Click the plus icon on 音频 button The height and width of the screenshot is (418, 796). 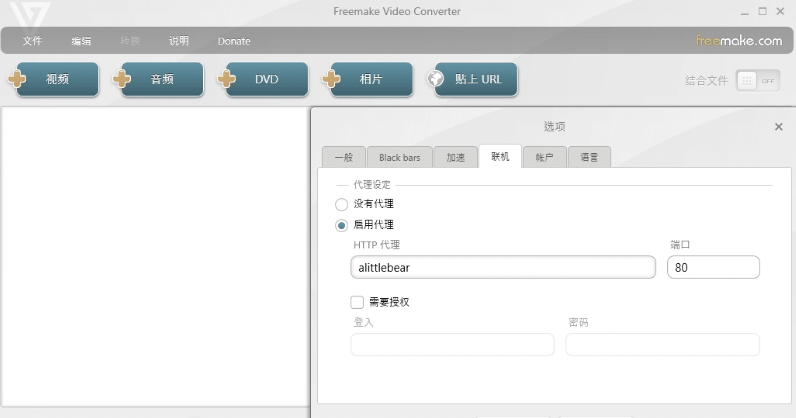122,79
